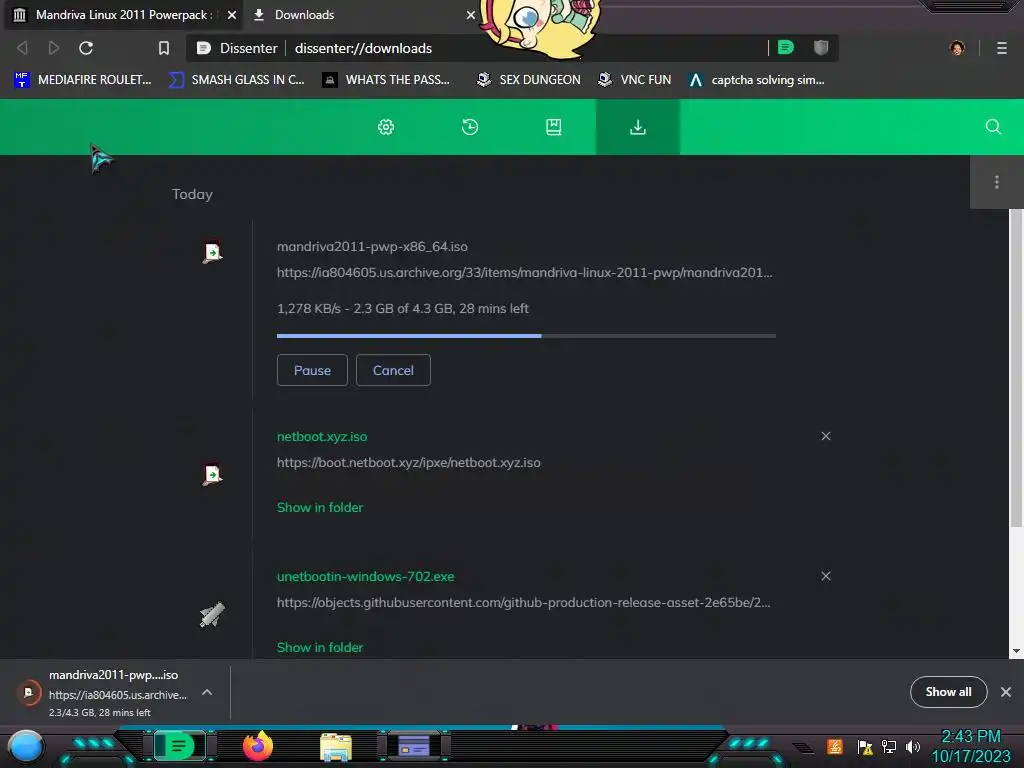This screenshot has height=768, width=1024.
Task: Open githubusercontent source URL for unetbootin
Action: click(x=524, y=603)
